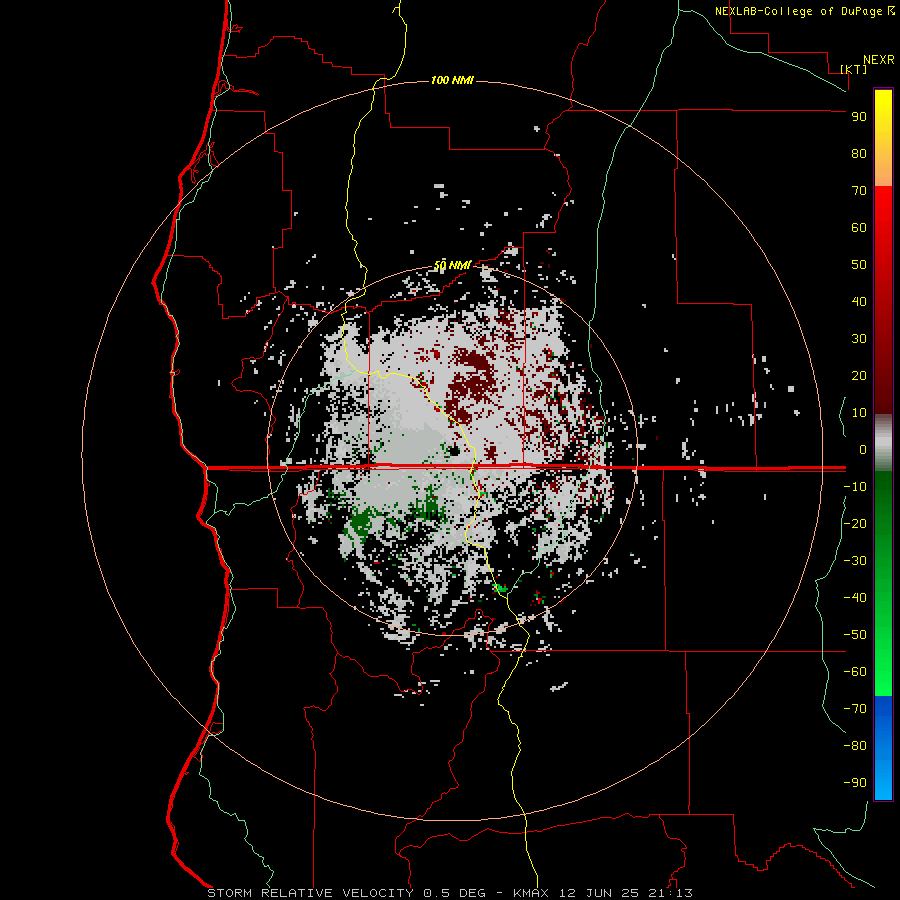
Task: Click the 50 NMI range ring label
Action: tap(452, 265)
